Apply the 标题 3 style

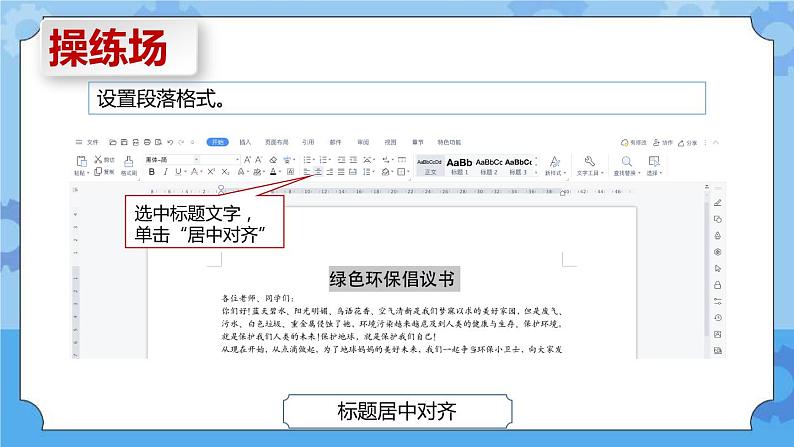(518, 166)
